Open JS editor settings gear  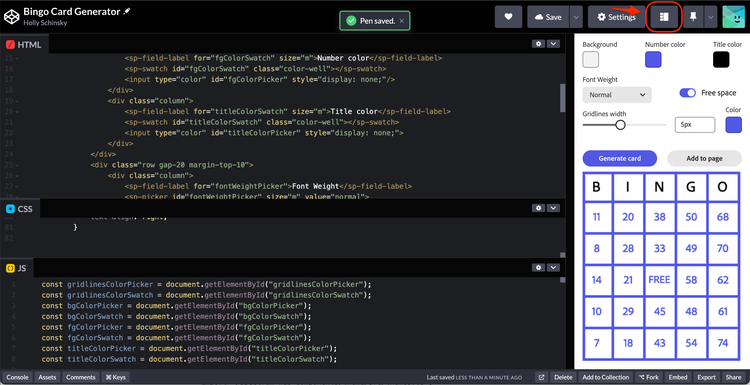[539, 267]
